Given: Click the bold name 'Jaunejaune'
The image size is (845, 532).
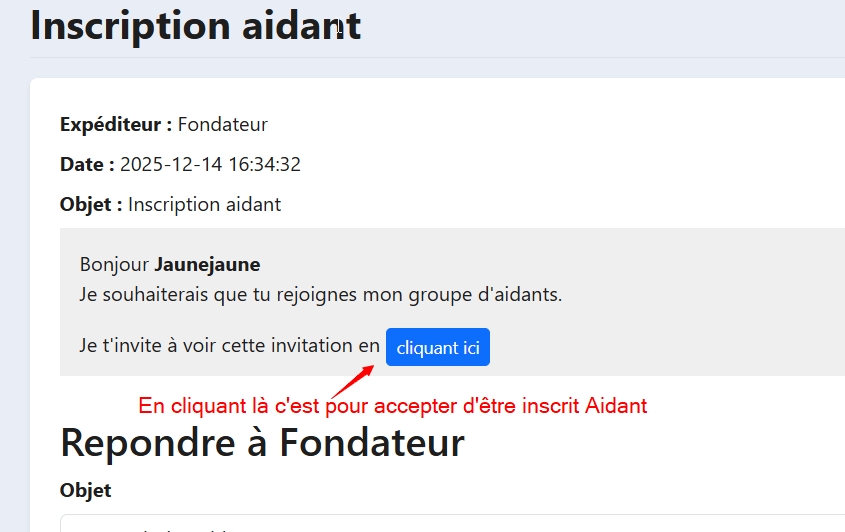Looking at the screenshot, I should (x=207, y=265).
